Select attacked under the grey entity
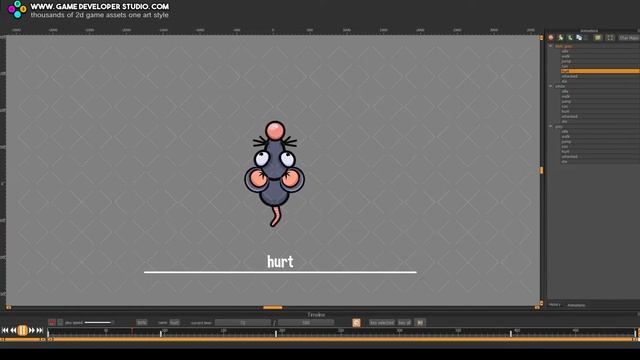Screen dimensions: 640x360 pos(600,156)
